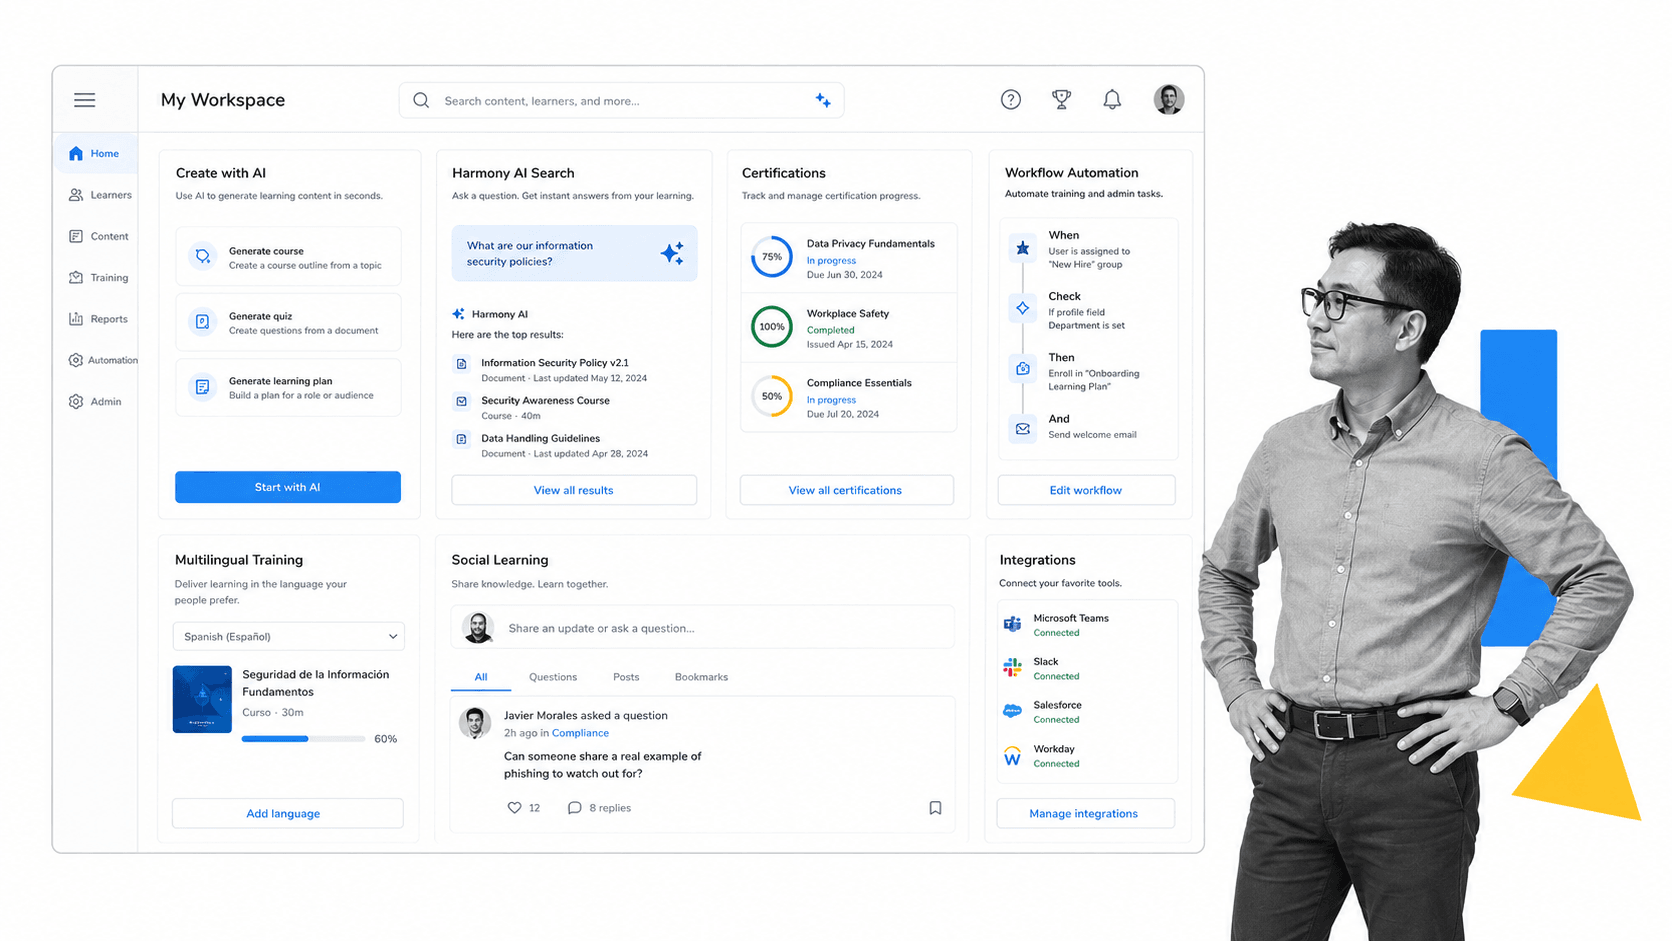Click Javier Morales's avatar in the post
The image size is (1672, 941).
tap(475, 723)
